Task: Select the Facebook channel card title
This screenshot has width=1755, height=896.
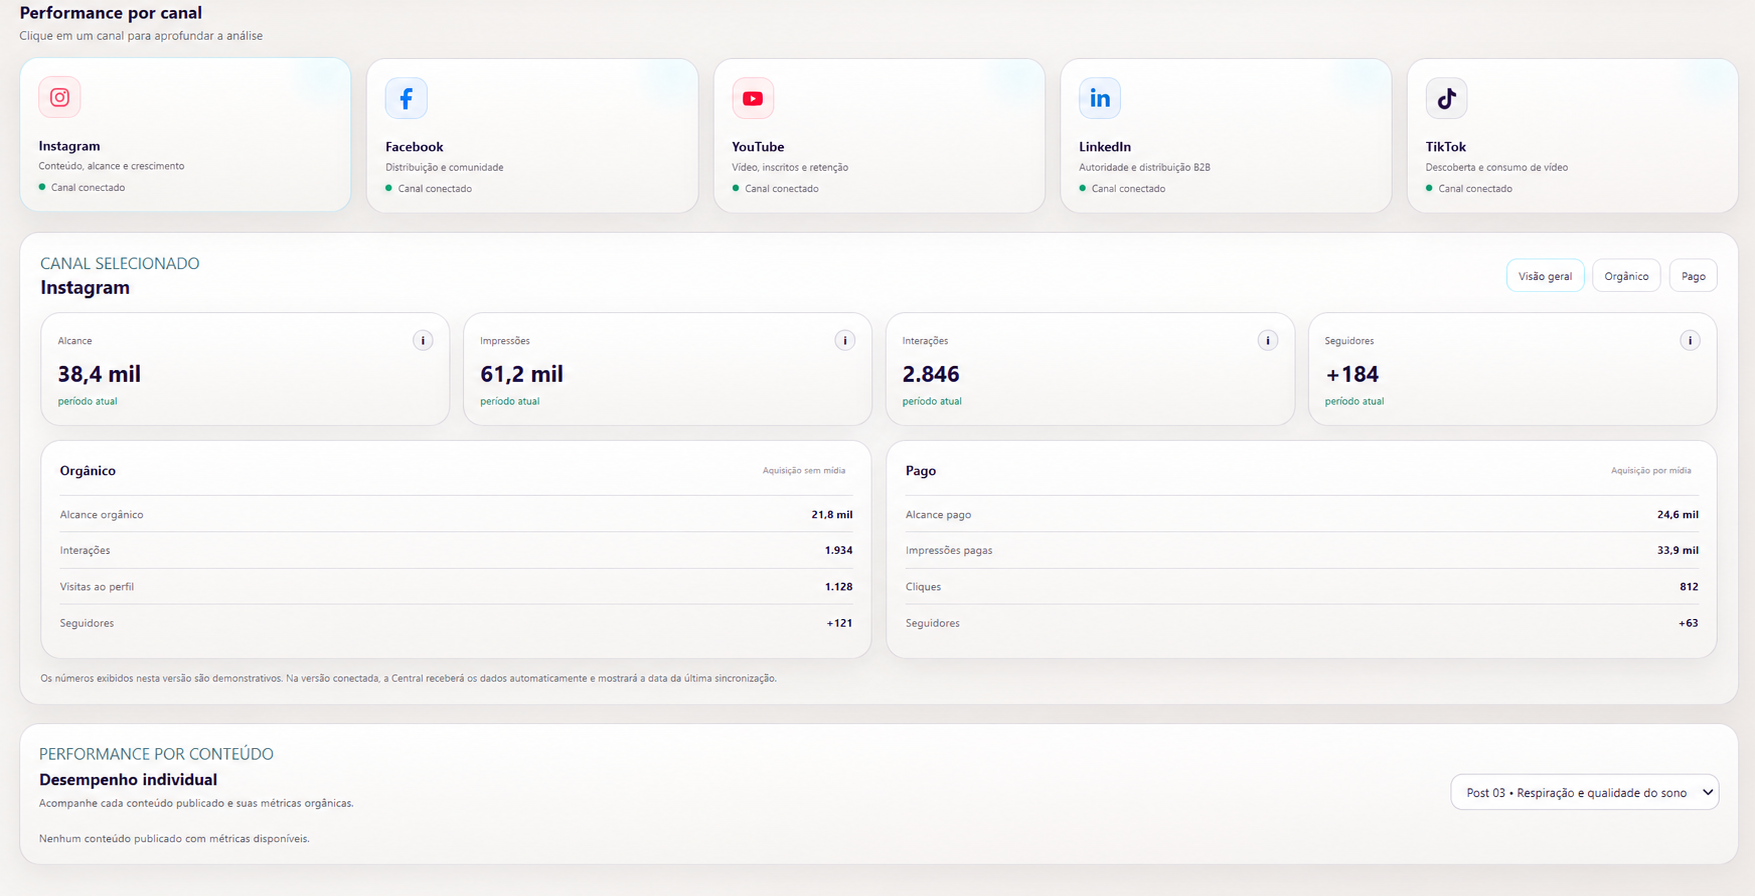Action: tap(414, 147)
